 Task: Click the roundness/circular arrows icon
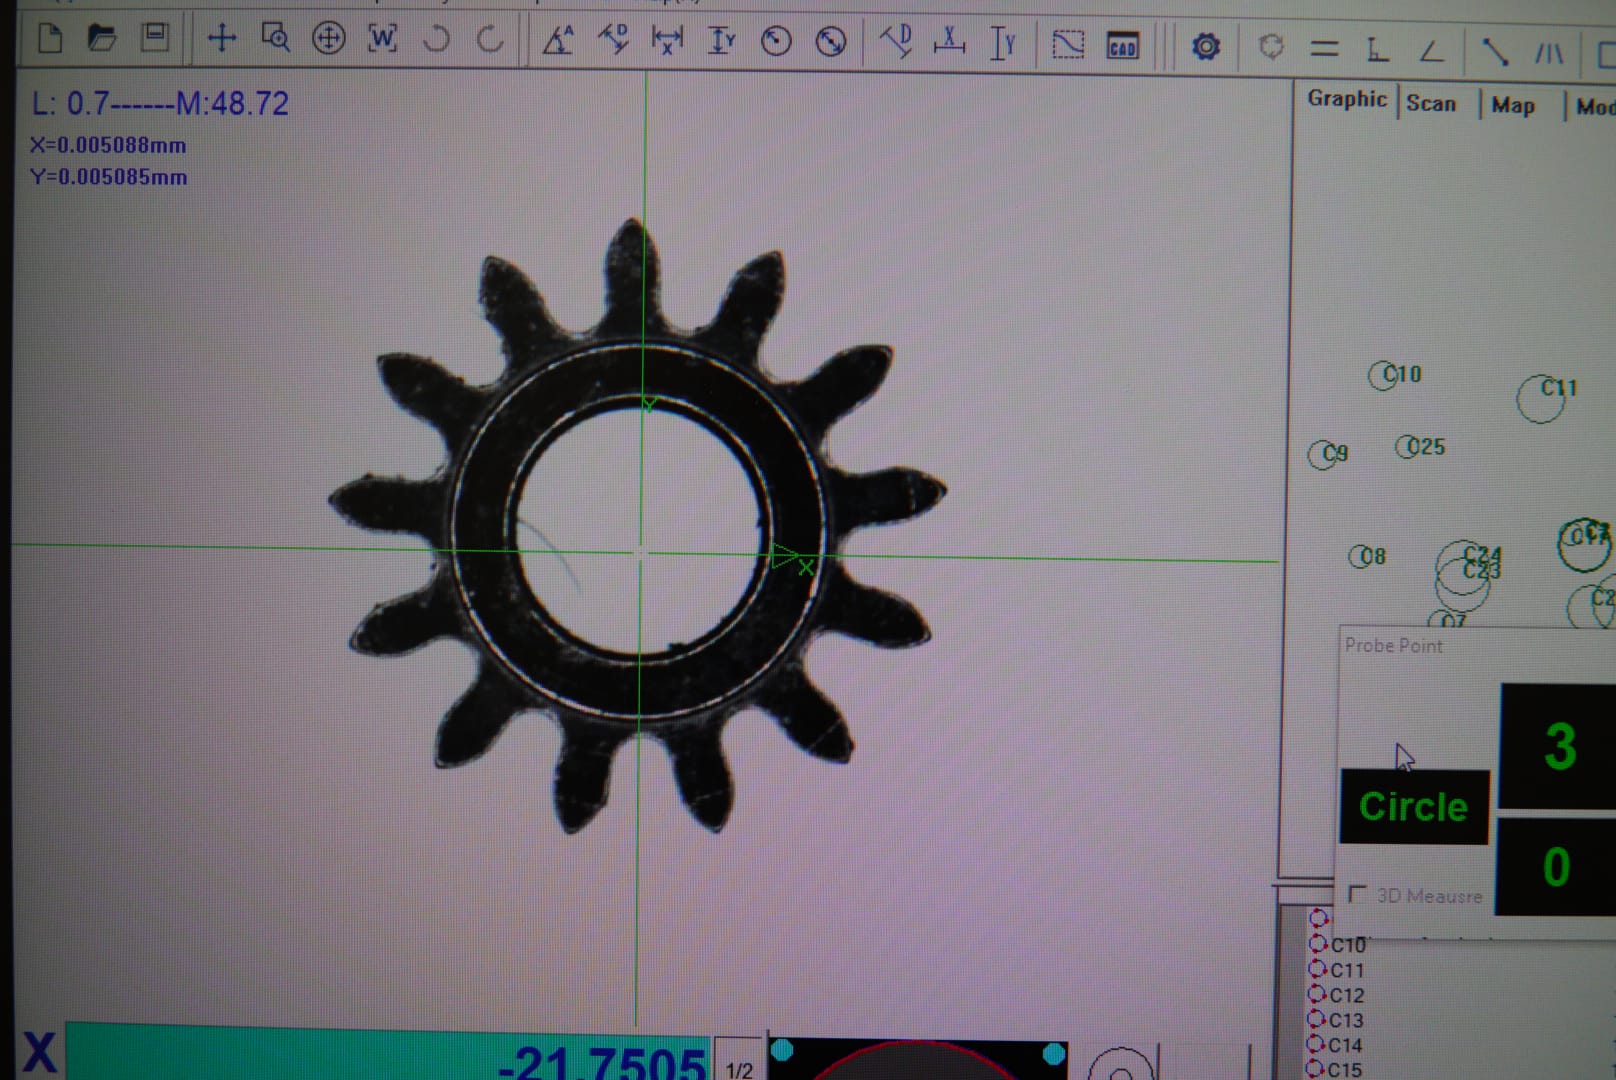click(1271, 46)
